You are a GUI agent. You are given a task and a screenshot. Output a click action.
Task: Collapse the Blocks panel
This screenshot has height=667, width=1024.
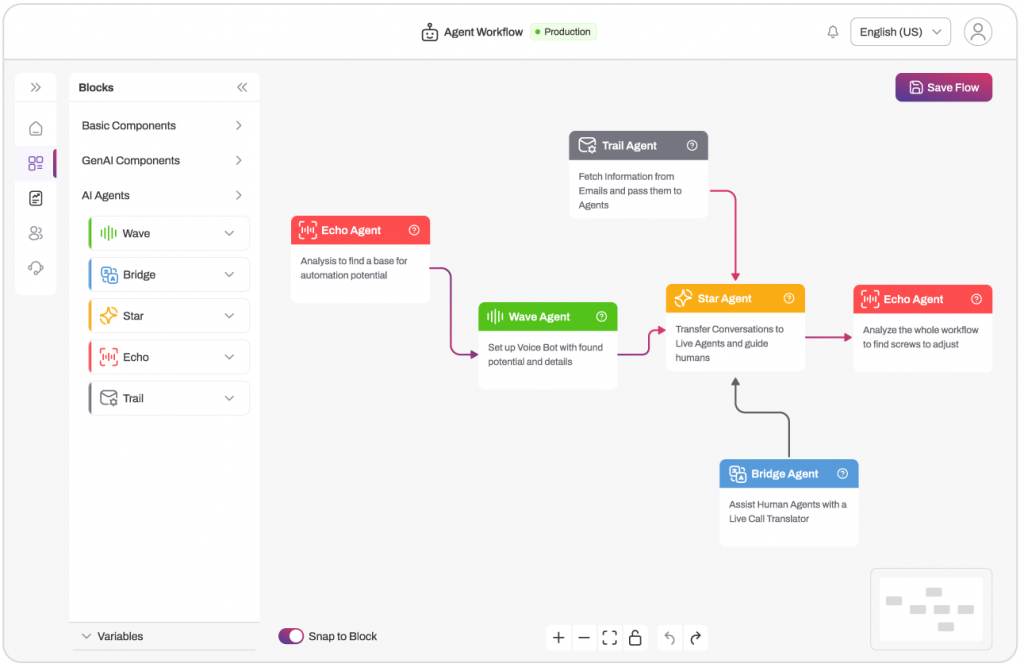tap(242, 88)
